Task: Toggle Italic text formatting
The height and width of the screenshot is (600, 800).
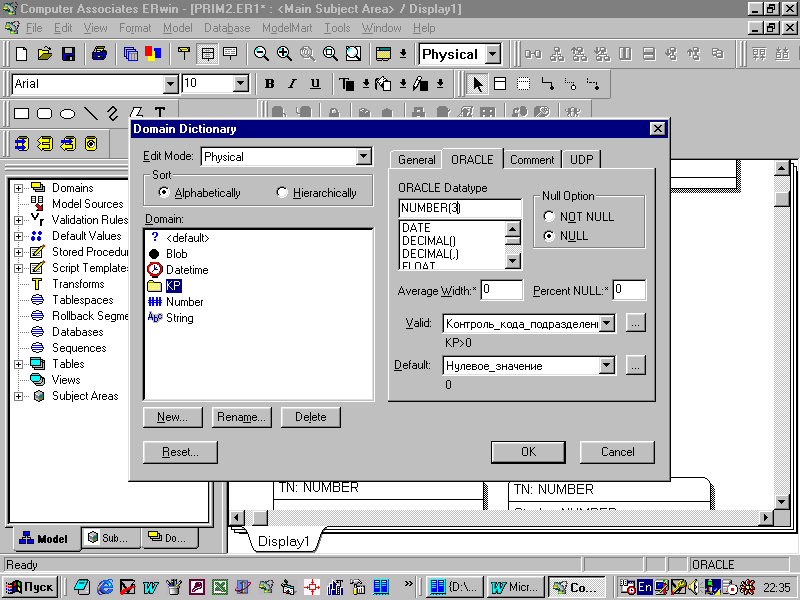Action: pos(292,84)
